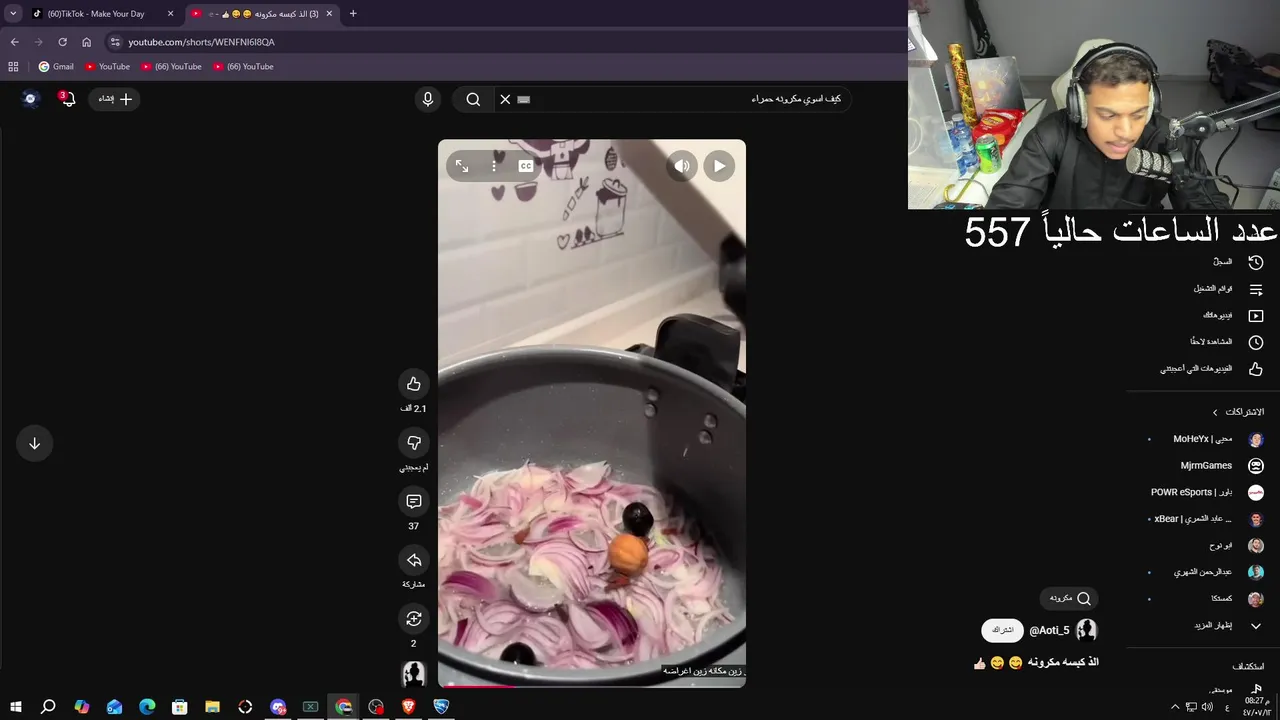The height and width of the screenshot is (720, 1280).
Task: Open the video three-dot more menu
Action: point(494,166)
